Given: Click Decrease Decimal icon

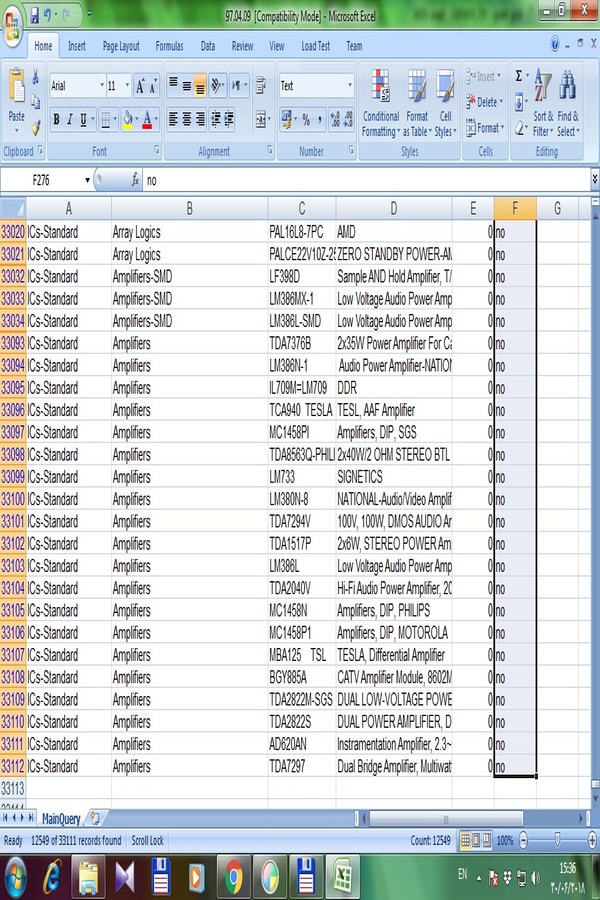Looking at the screenshot, I should coord(349,119).
